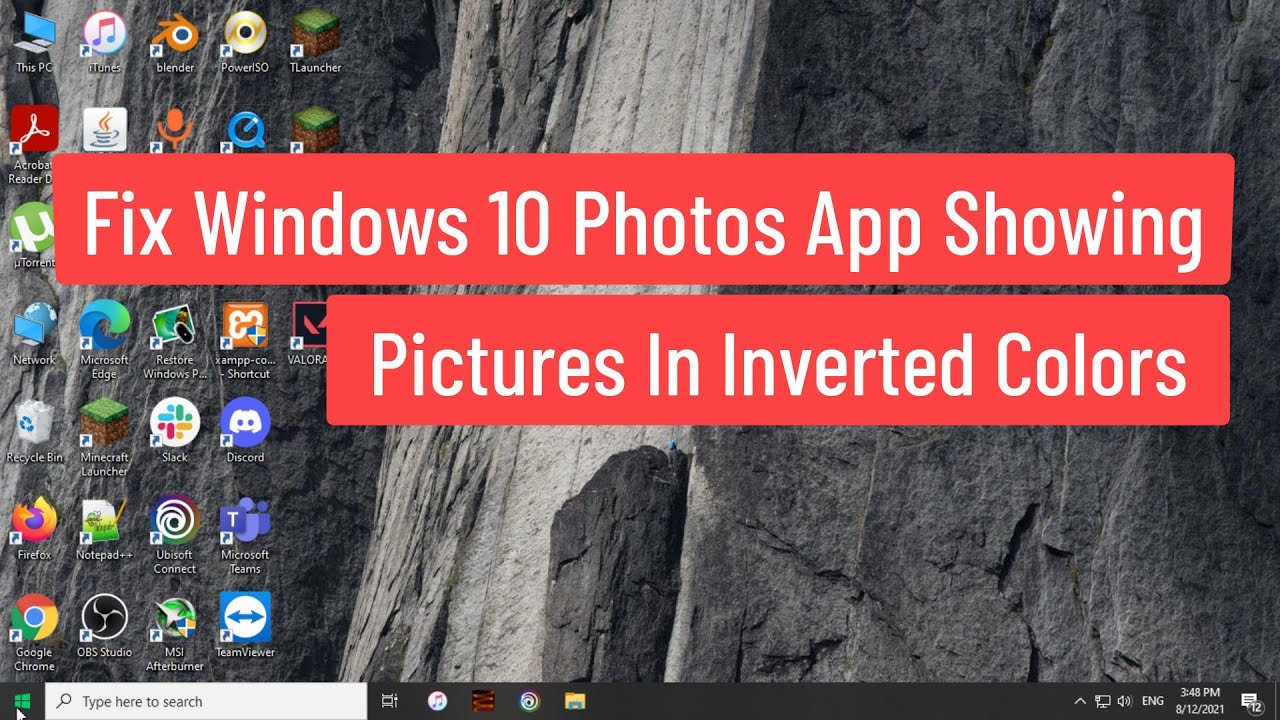This screenshot has height=720, width=1280.
Task: Select grass block shortcut beside QuickTime icon
Action: [315, 129]
